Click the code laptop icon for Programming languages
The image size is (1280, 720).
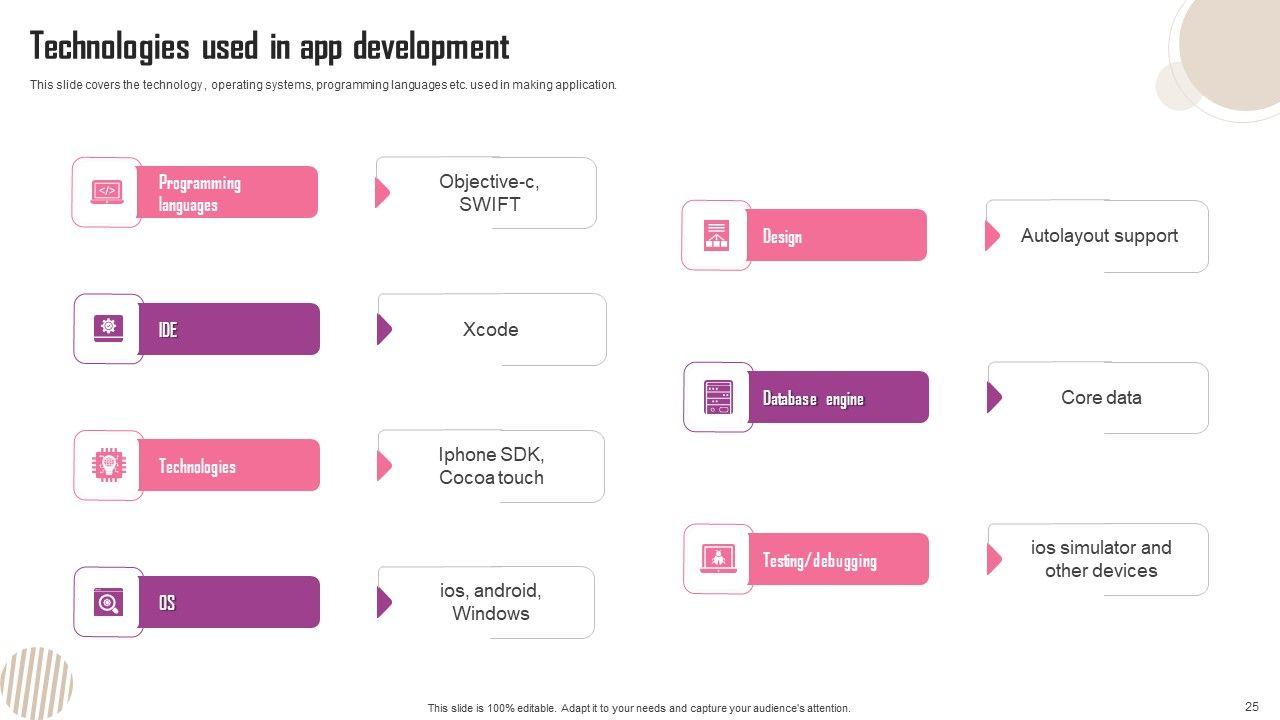[107, 191]
